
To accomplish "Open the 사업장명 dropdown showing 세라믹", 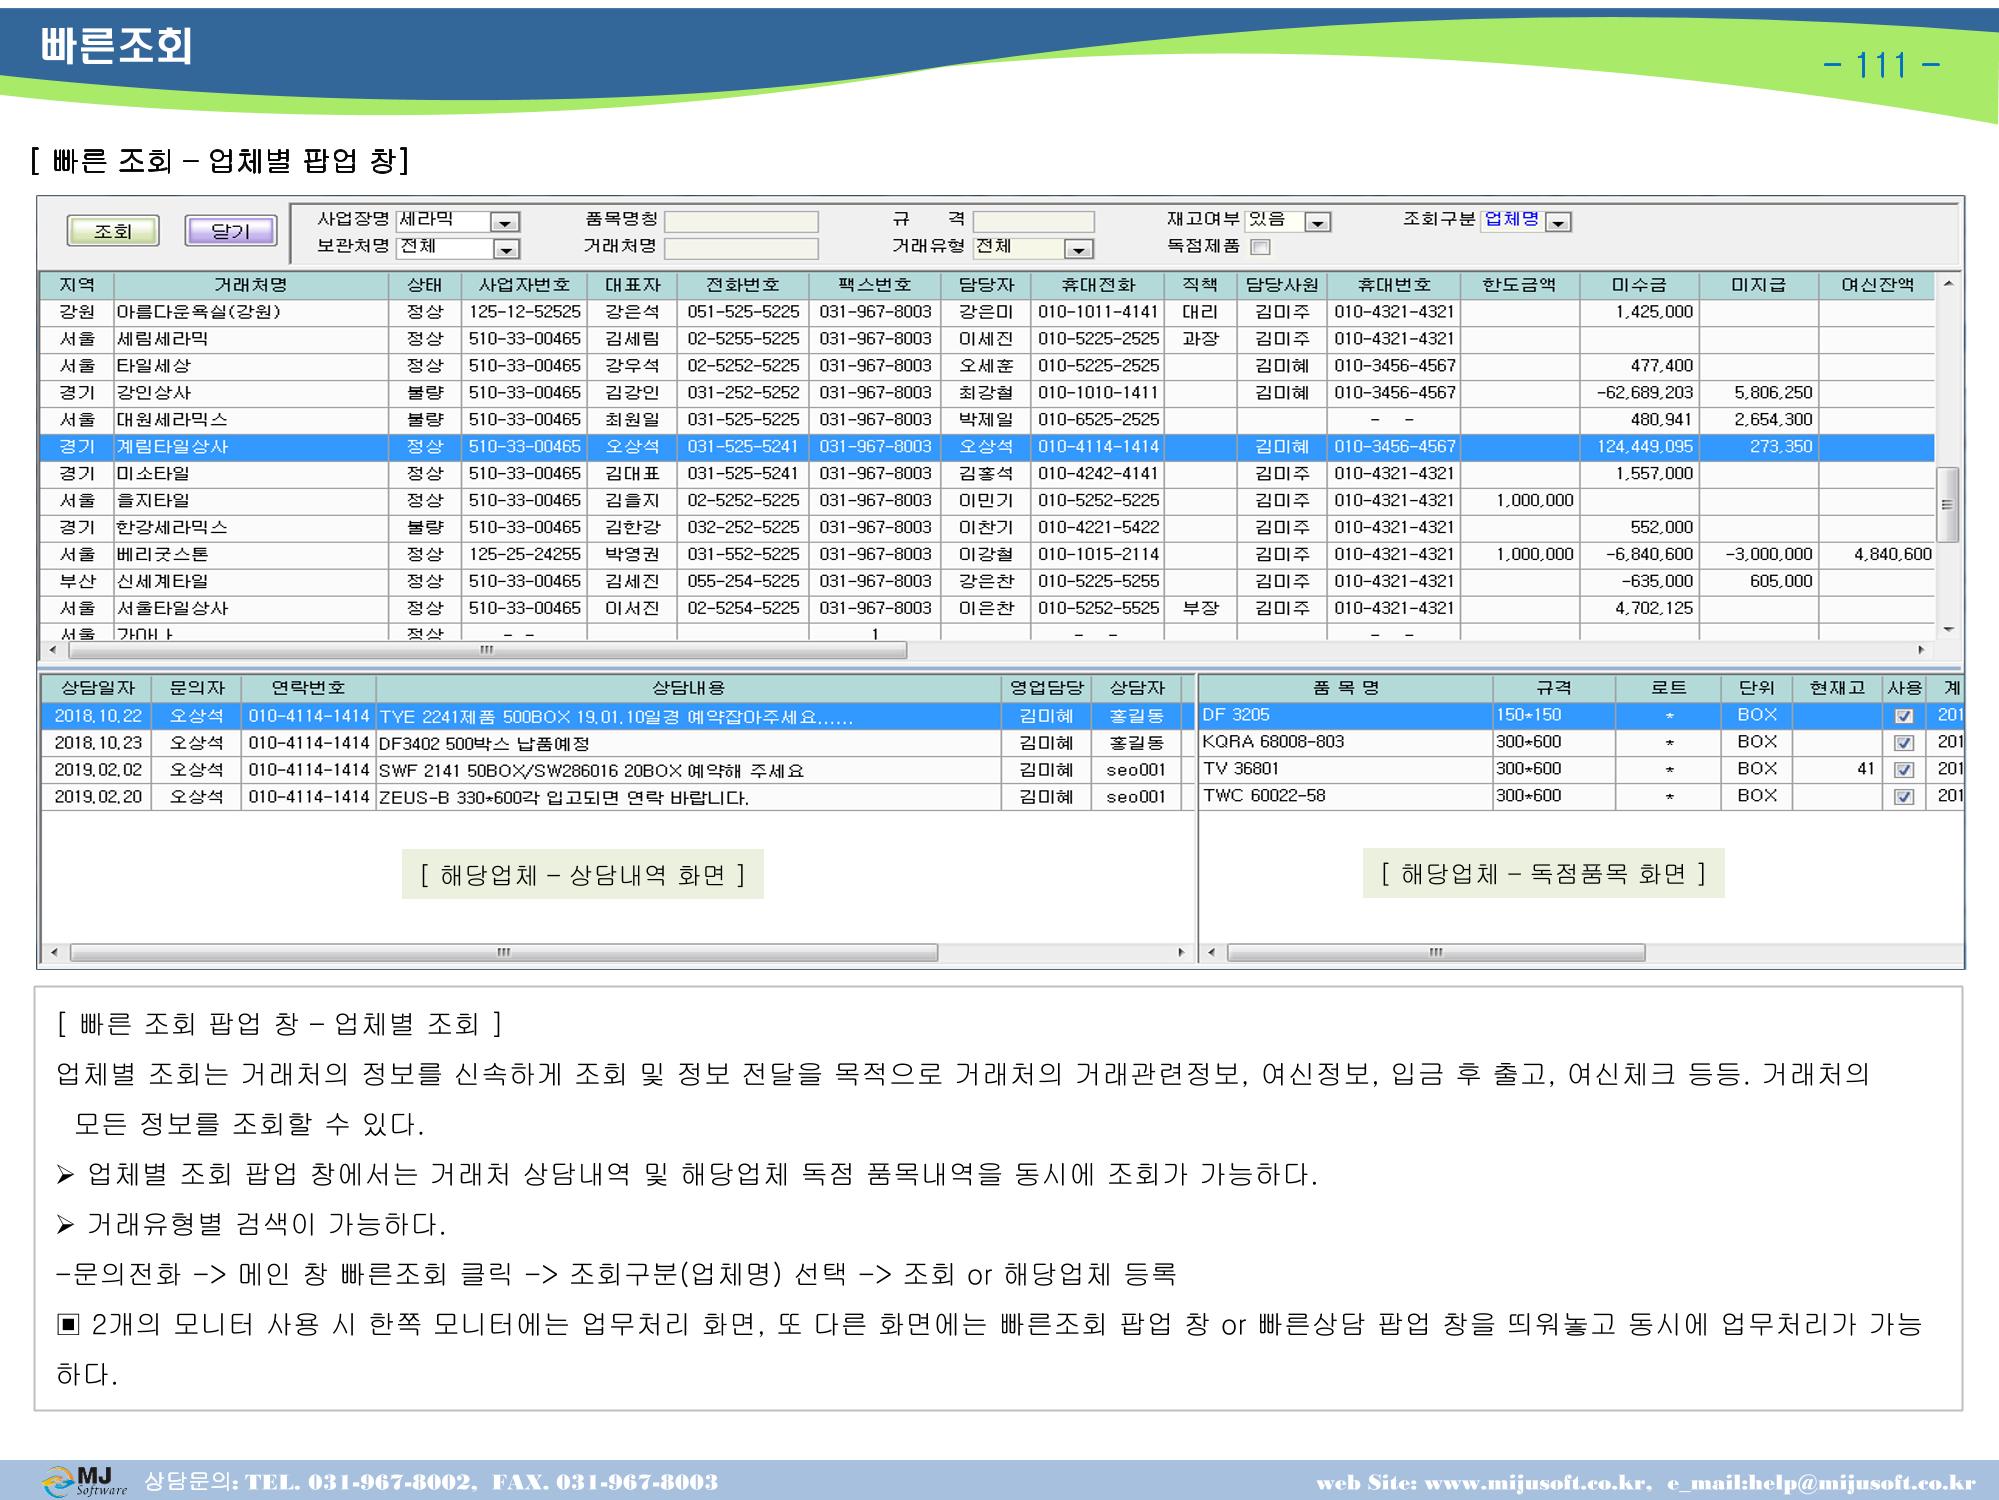I will click(x=507, y=222).
